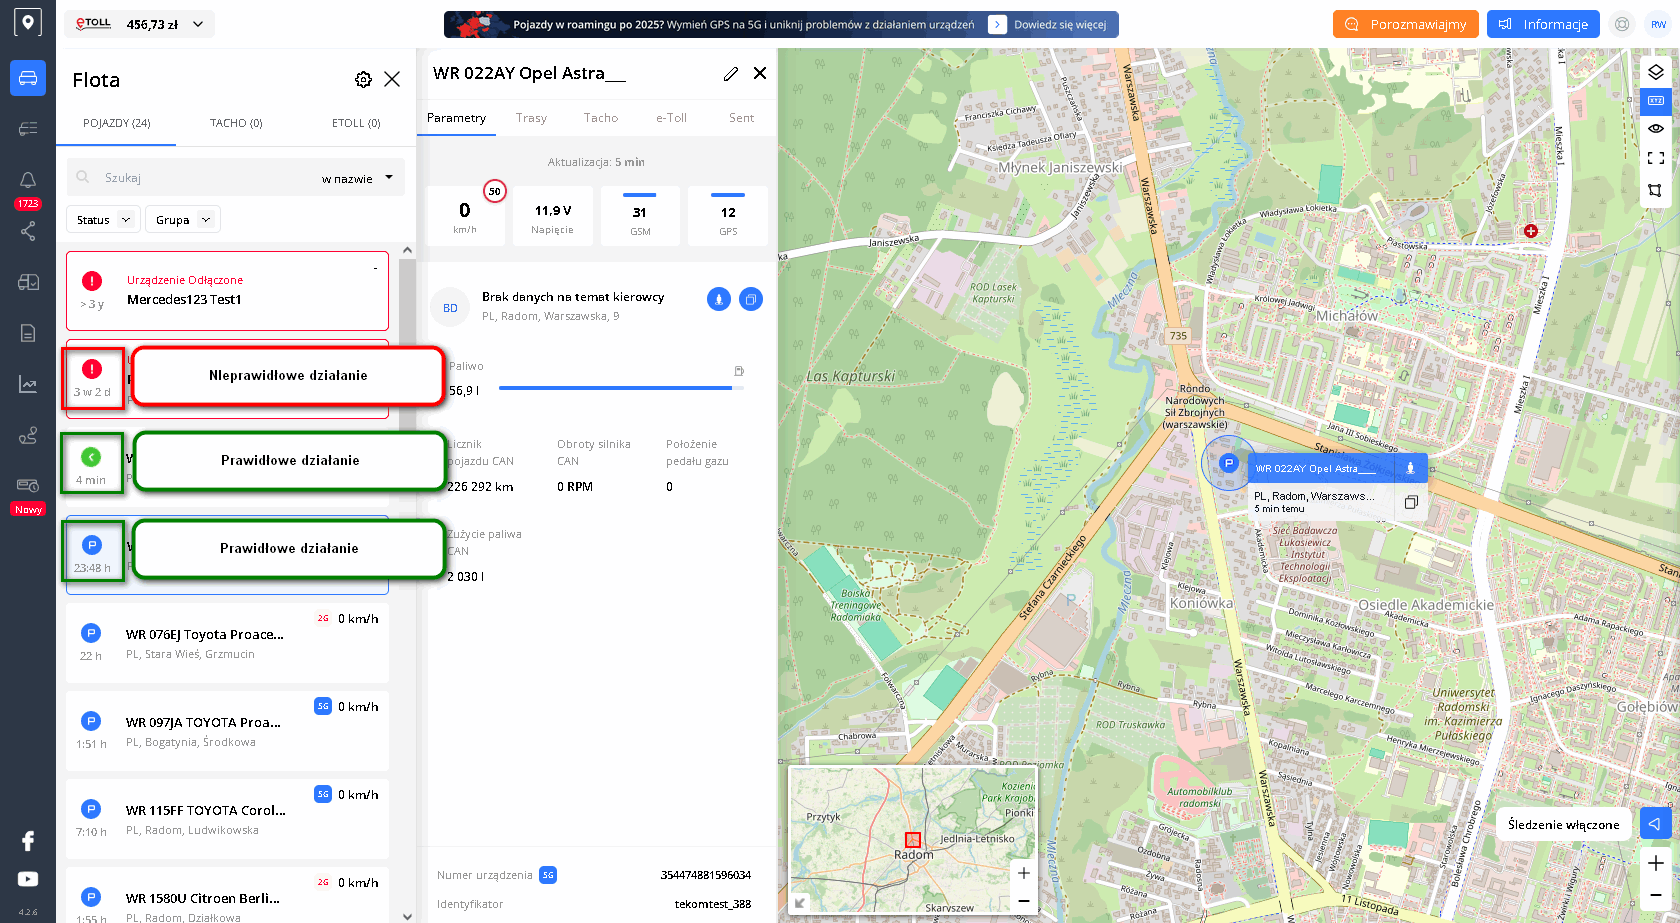
Task: Open the Grupa filter dropdown
Action: (183, 220)
